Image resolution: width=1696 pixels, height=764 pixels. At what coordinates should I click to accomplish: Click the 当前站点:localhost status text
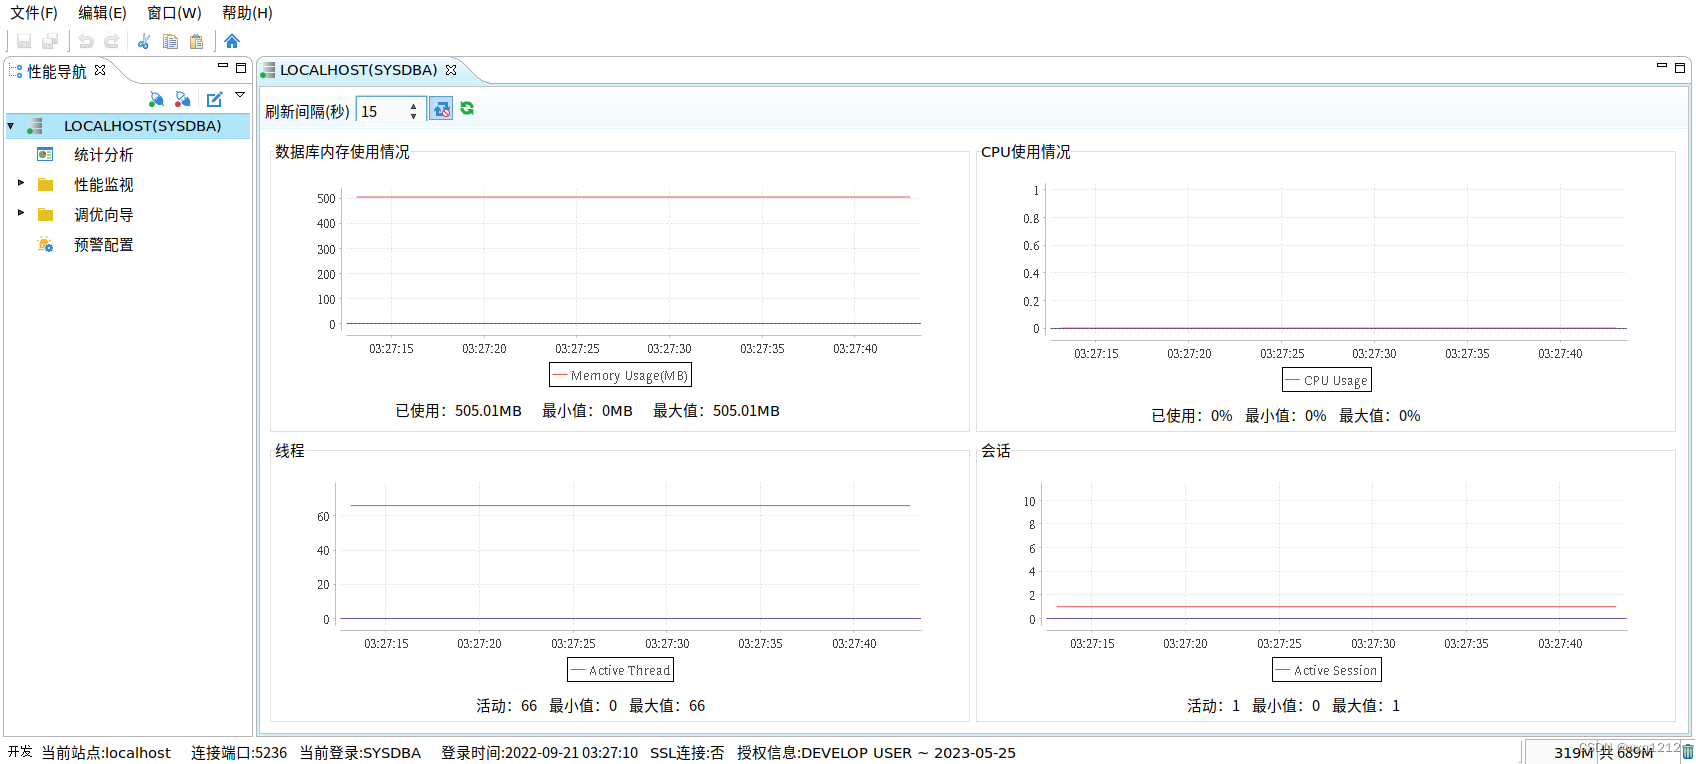point(106,753)
